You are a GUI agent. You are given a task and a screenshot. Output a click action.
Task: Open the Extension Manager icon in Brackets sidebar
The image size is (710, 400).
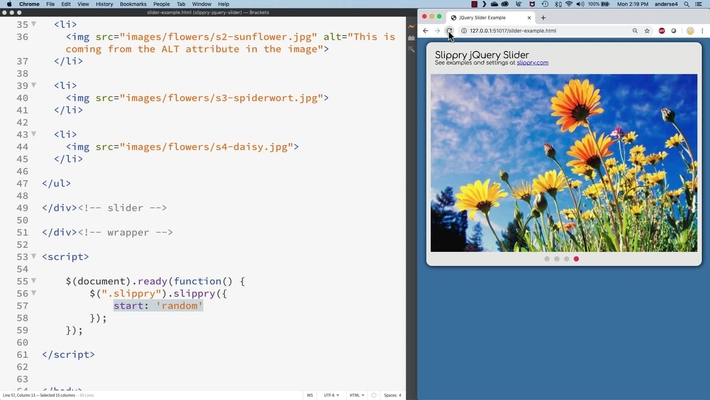click(411, 38)
